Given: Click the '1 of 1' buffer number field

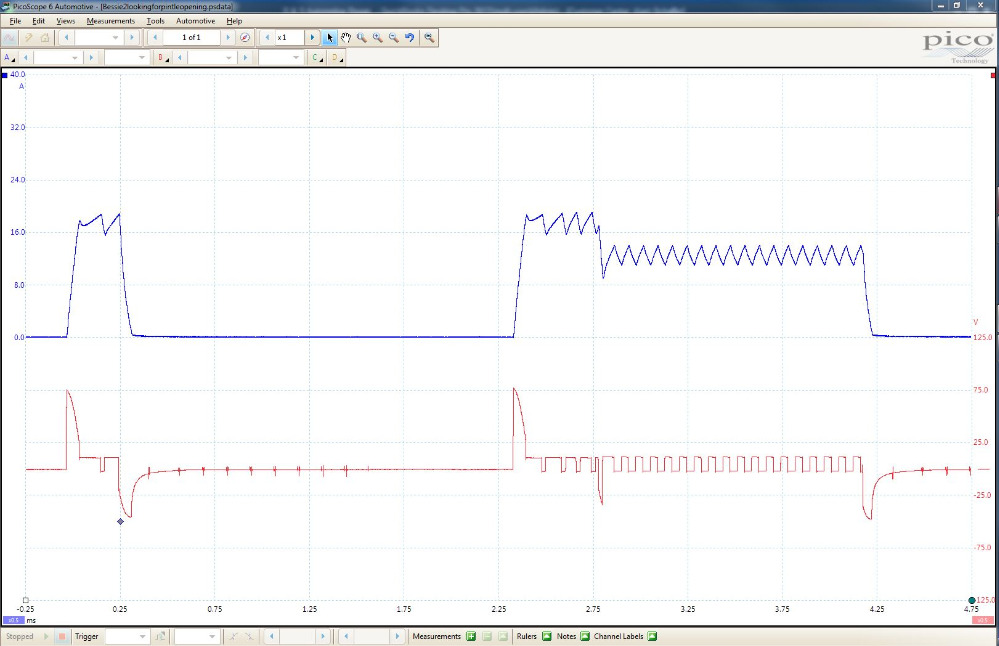Looking at the screenshot, I should [191, 38].
